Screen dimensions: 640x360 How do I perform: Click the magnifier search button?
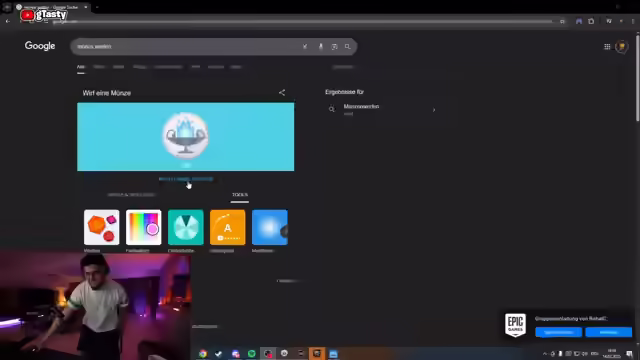click(347, 47)
